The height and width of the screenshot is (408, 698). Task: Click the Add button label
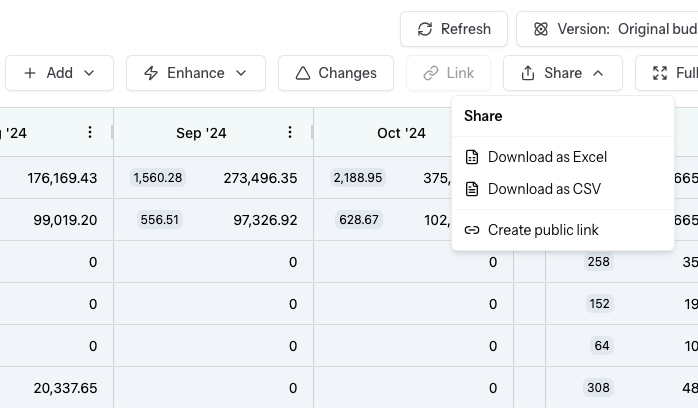60,73
